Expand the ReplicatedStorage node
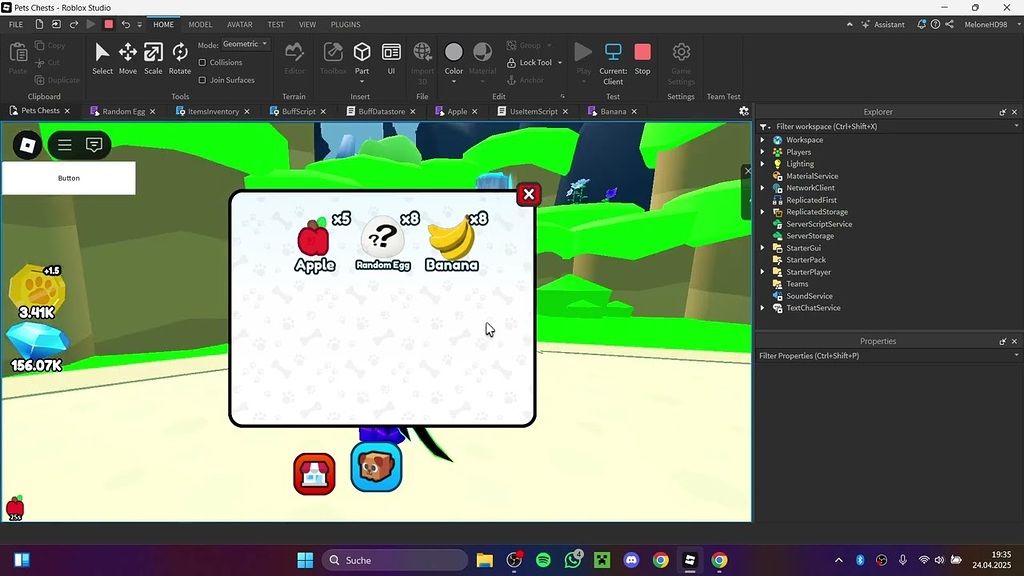1024x576 pixels. point(762,212)
